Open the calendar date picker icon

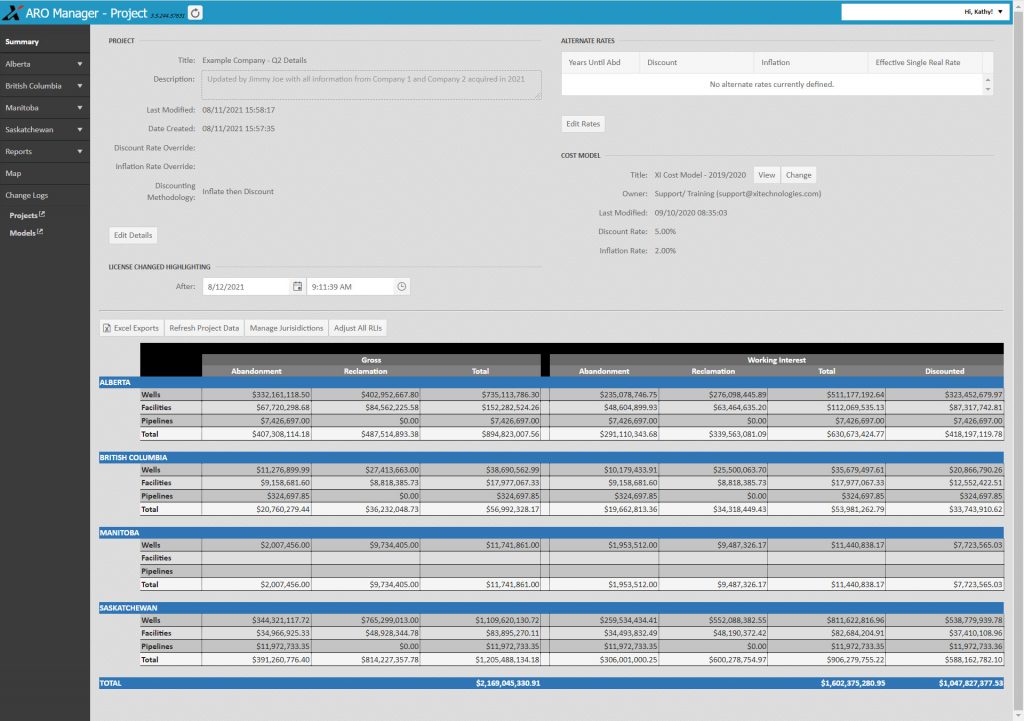coord(297,287)
